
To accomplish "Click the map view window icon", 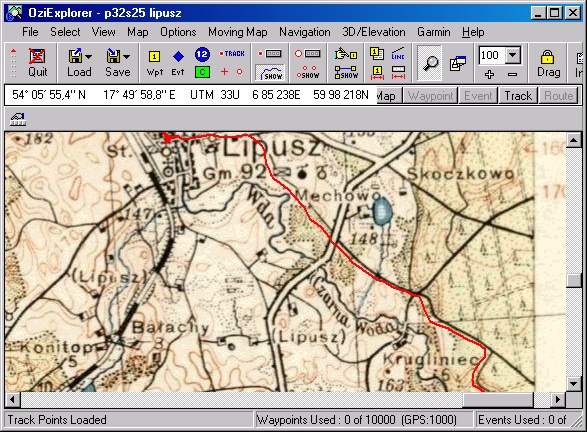I will 458,63.
